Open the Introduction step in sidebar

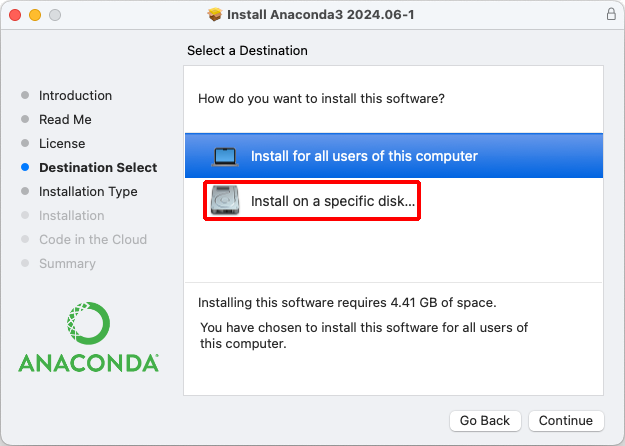tap(75, 96)
